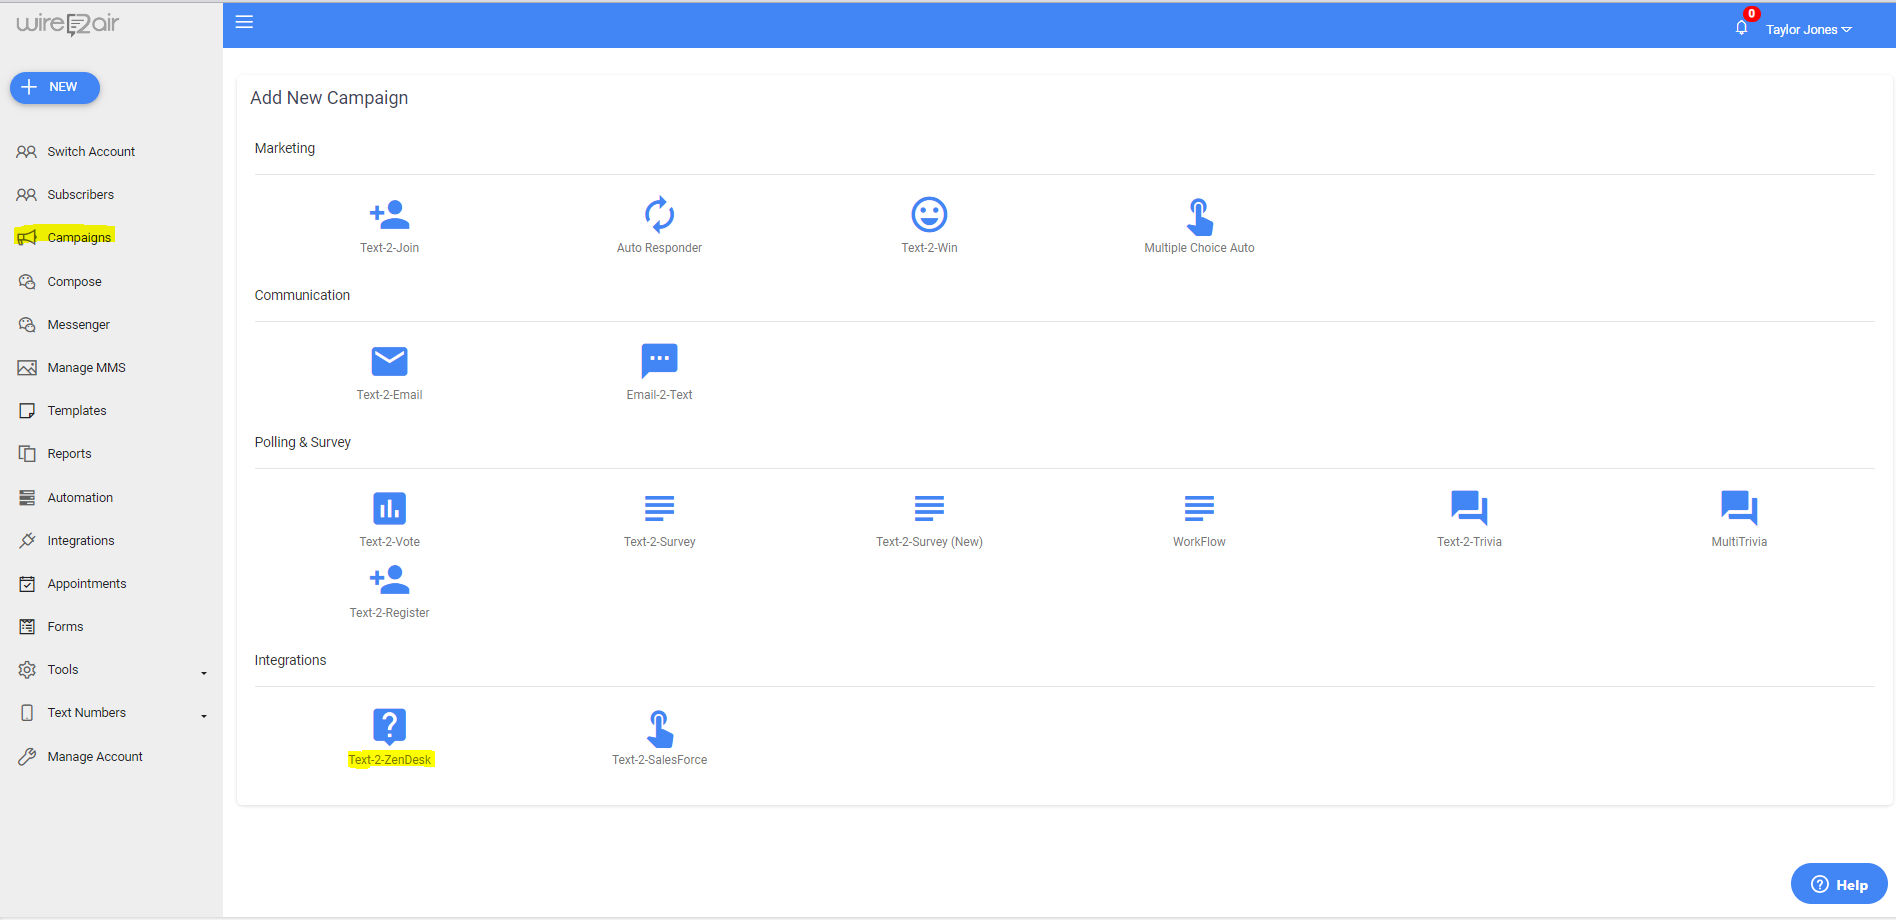View Reports in the sidebar

coord(69,454)
